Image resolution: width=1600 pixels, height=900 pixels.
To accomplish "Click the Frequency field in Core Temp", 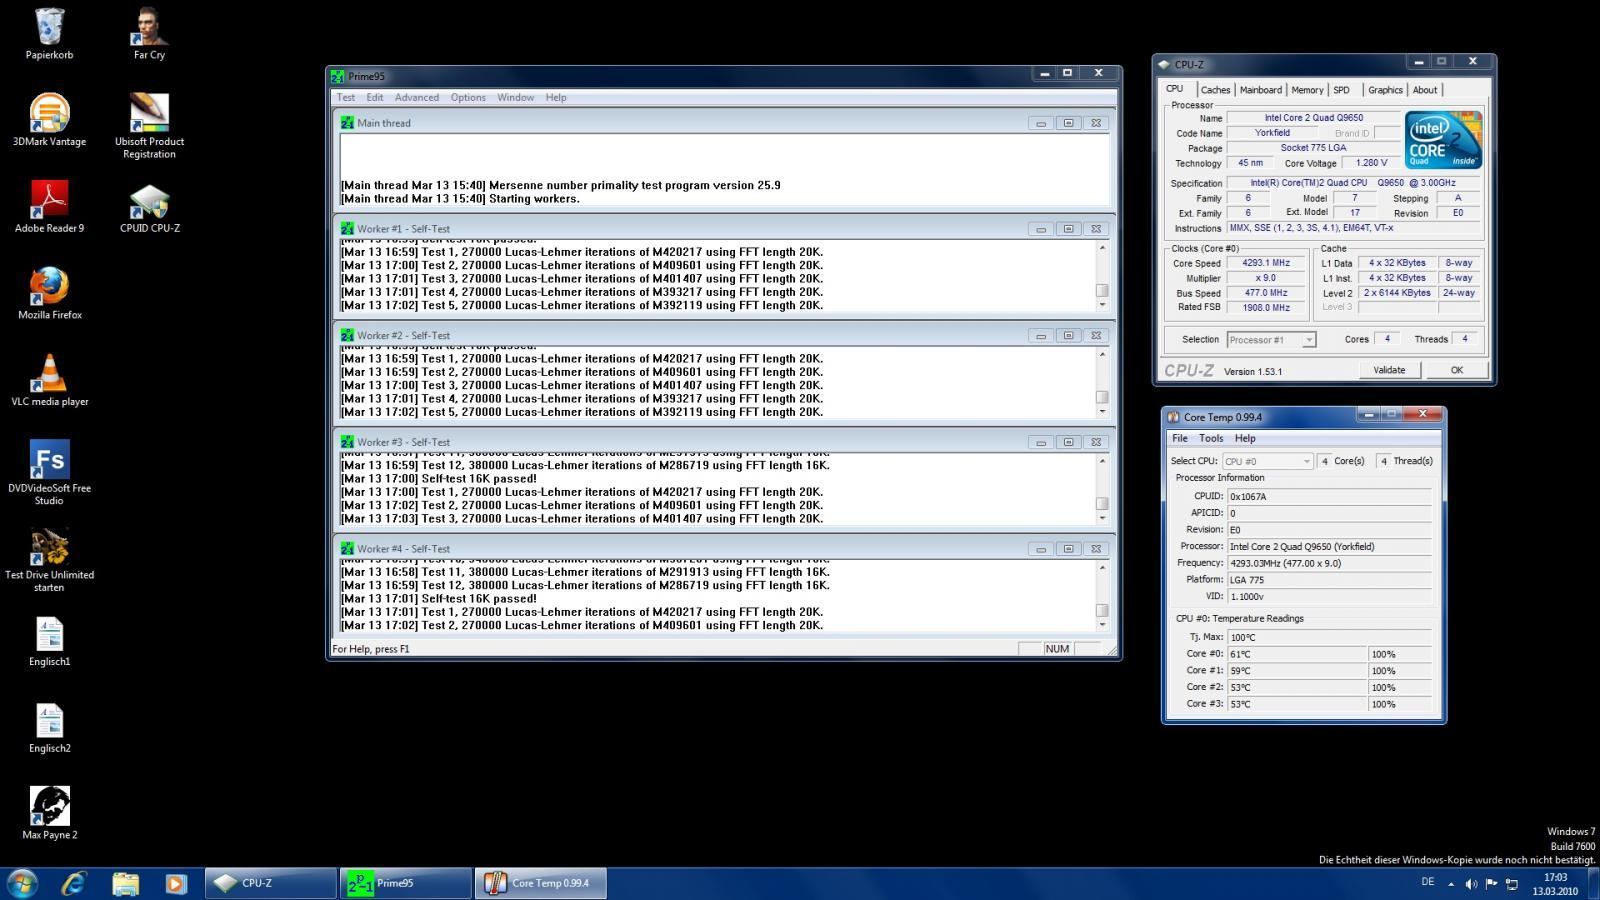I will [1331, 563].
